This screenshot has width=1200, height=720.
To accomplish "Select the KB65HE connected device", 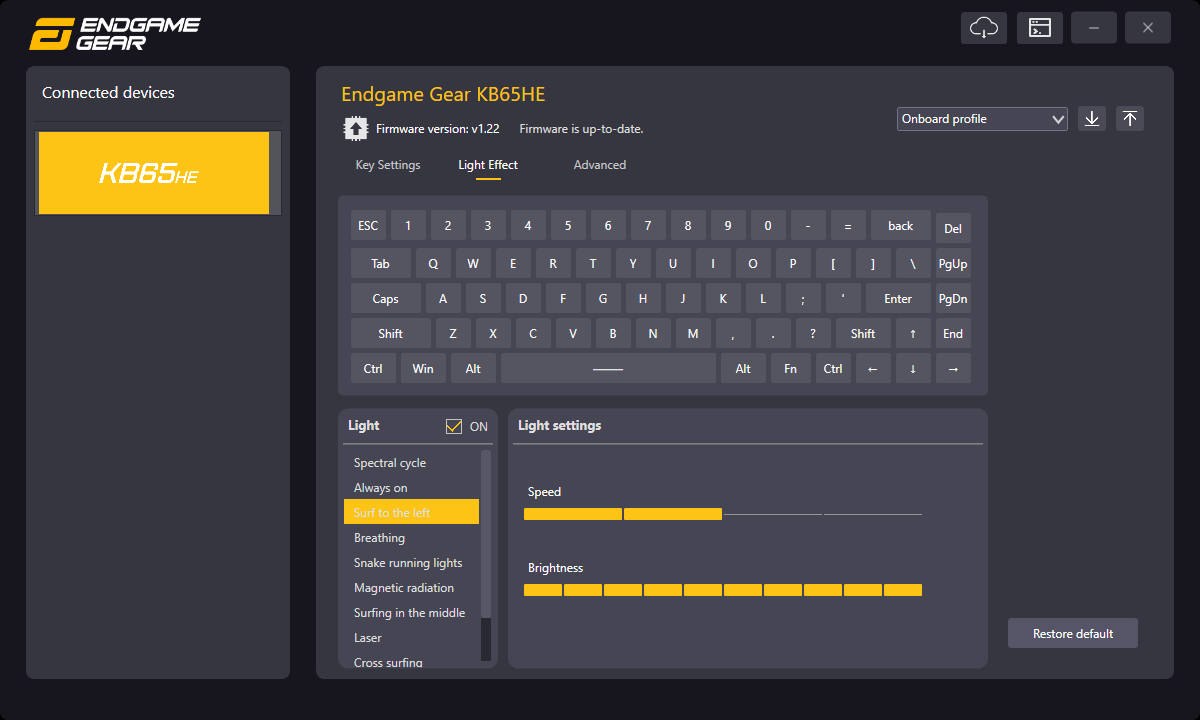I will pyautogui.click(x=154, y=173).
